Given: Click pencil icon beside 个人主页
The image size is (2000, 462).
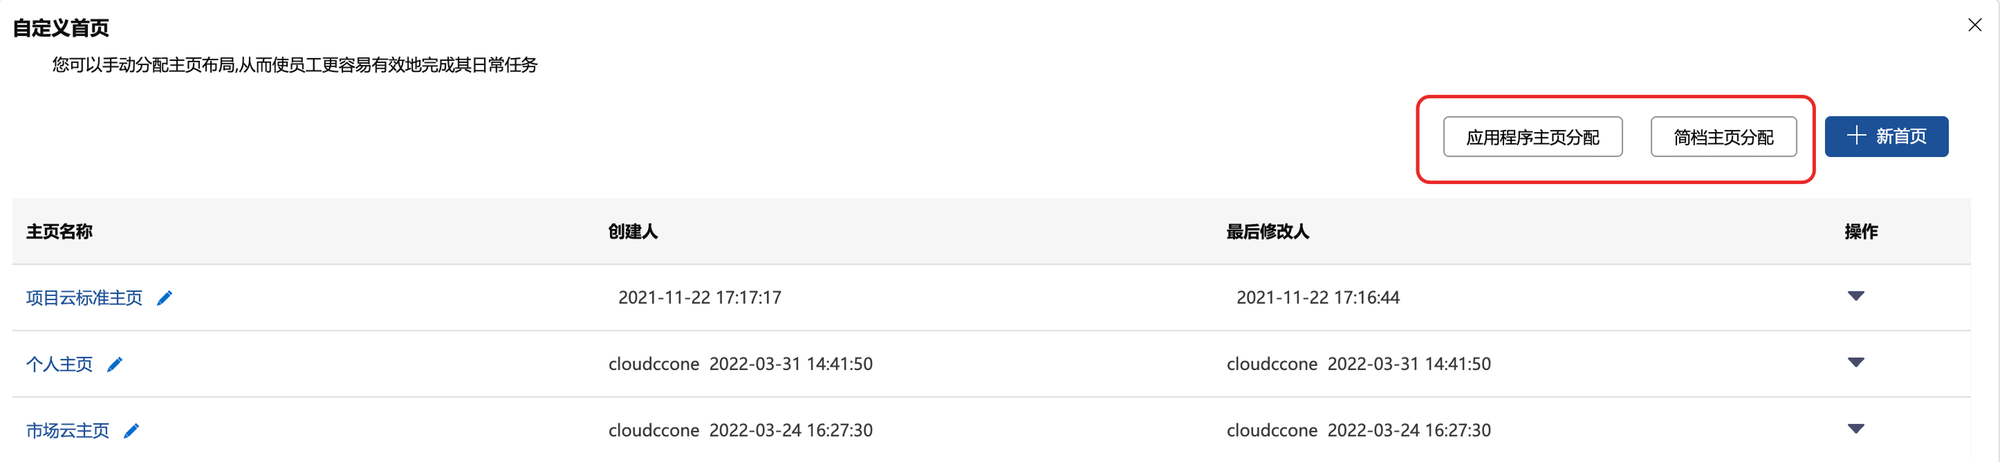Looking at the screenshot, I should (x=115, y=364).
